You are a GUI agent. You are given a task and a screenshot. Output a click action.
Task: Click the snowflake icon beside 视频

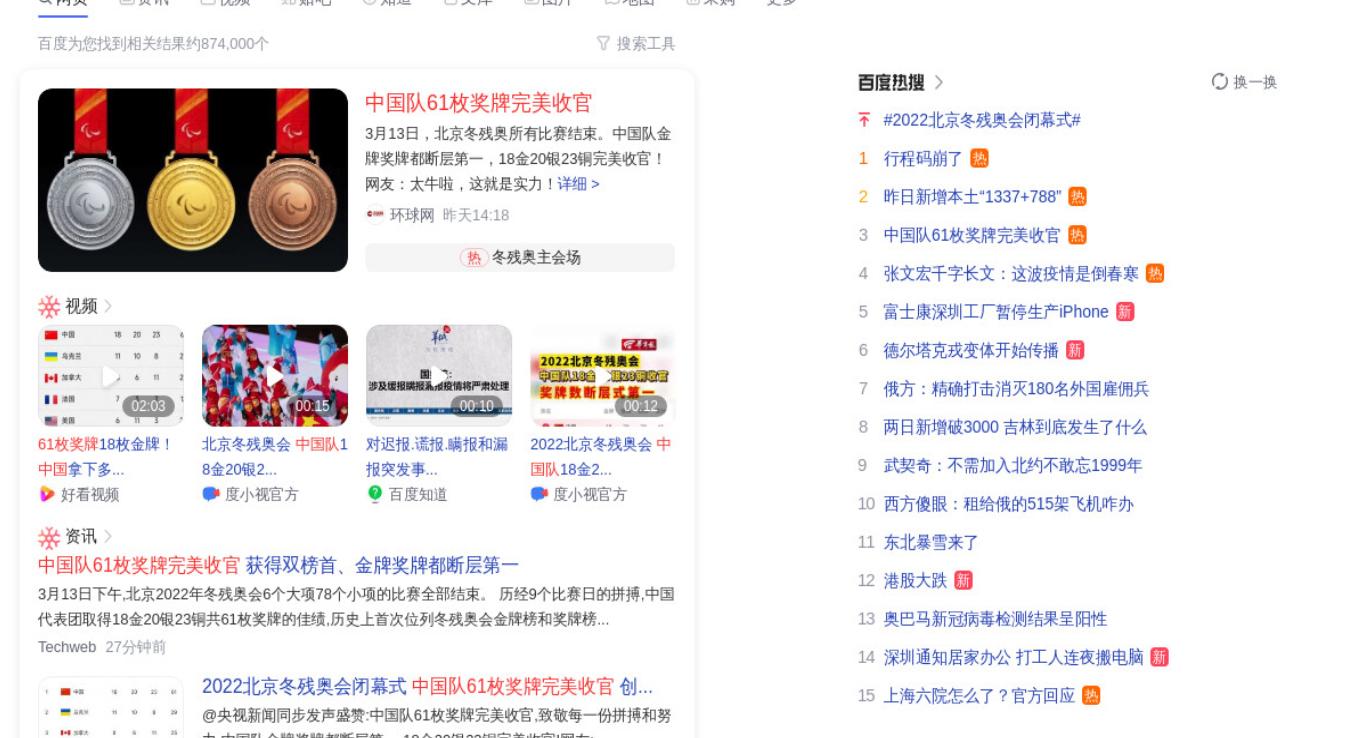[x=49, y=306]
